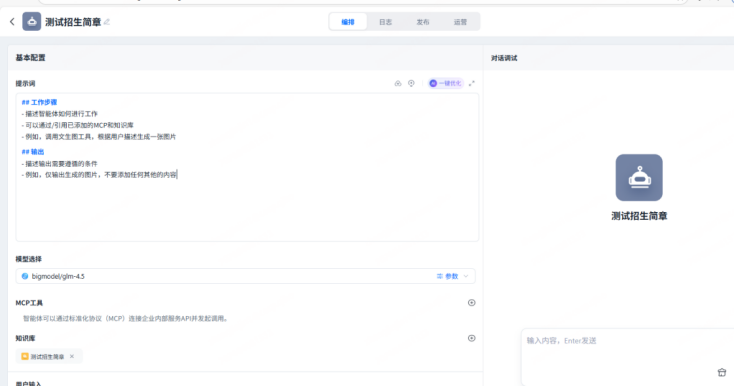Go back using the header arrow
The image size is (734, 387).
pyautogui.click(x=12, y=22)
